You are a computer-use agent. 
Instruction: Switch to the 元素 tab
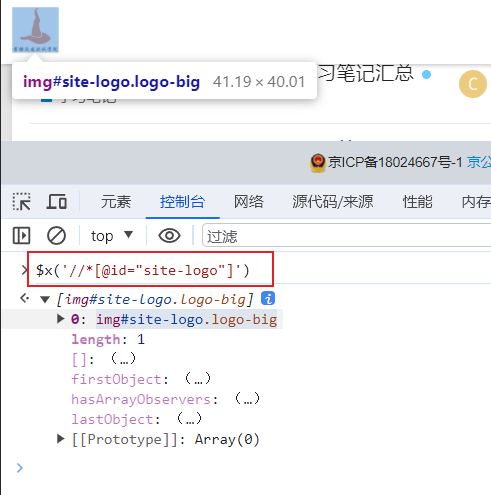[x=116, y=202]
